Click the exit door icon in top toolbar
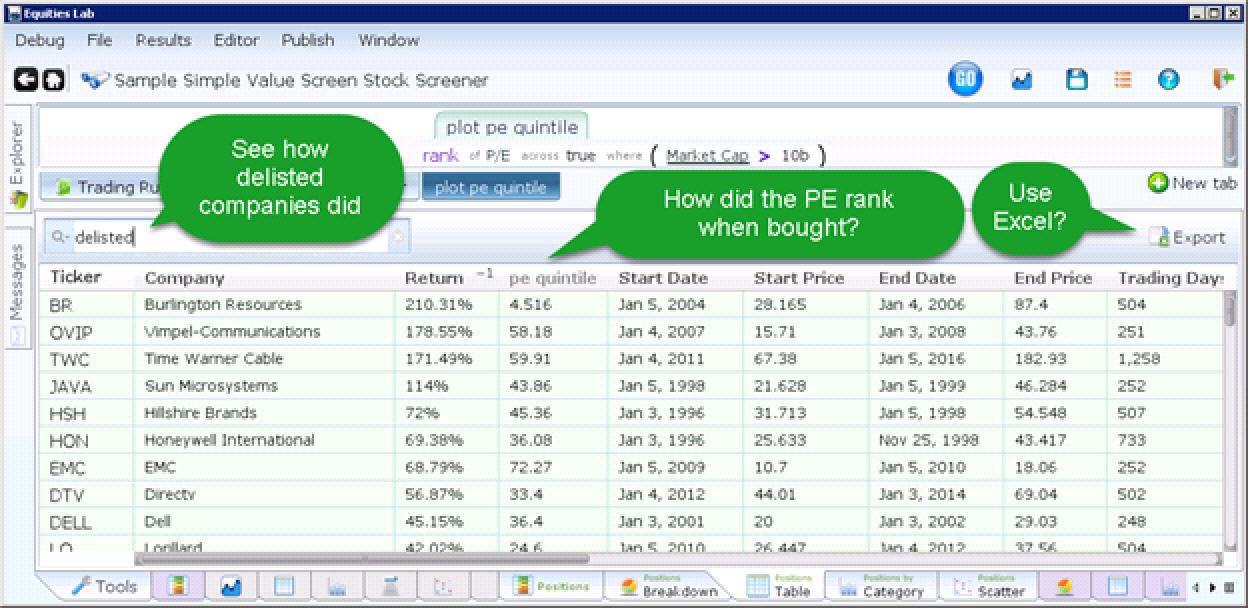Screen dimensions: 1248x608 pos(1222,80)
